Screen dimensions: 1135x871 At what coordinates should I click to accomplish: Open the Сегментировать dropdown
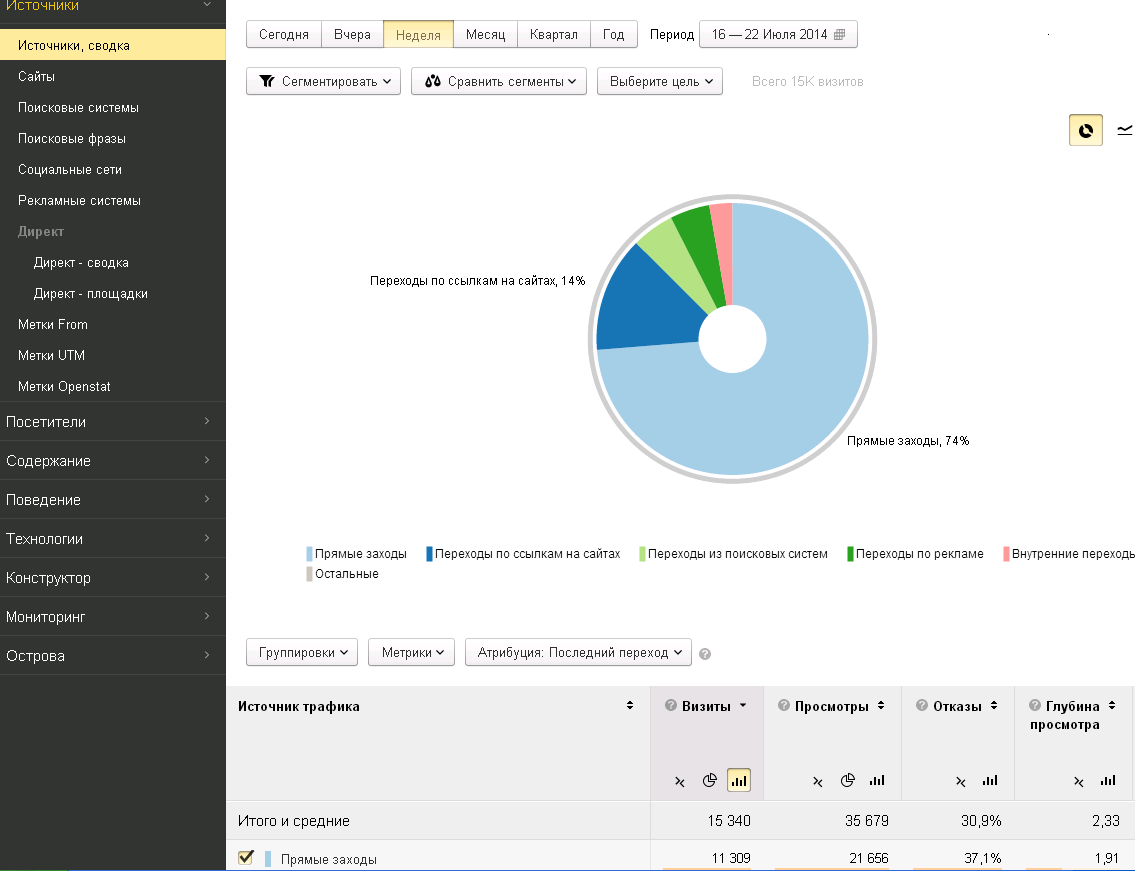(x=323, y=82)
